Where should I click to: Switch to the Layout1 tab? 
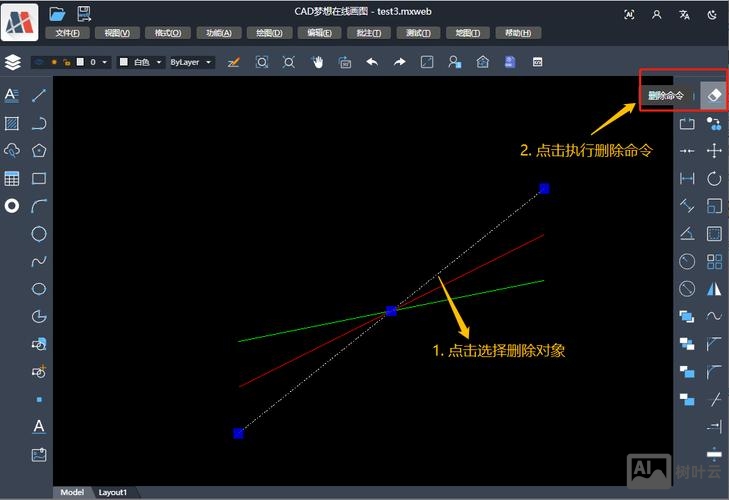pos(112,492)
